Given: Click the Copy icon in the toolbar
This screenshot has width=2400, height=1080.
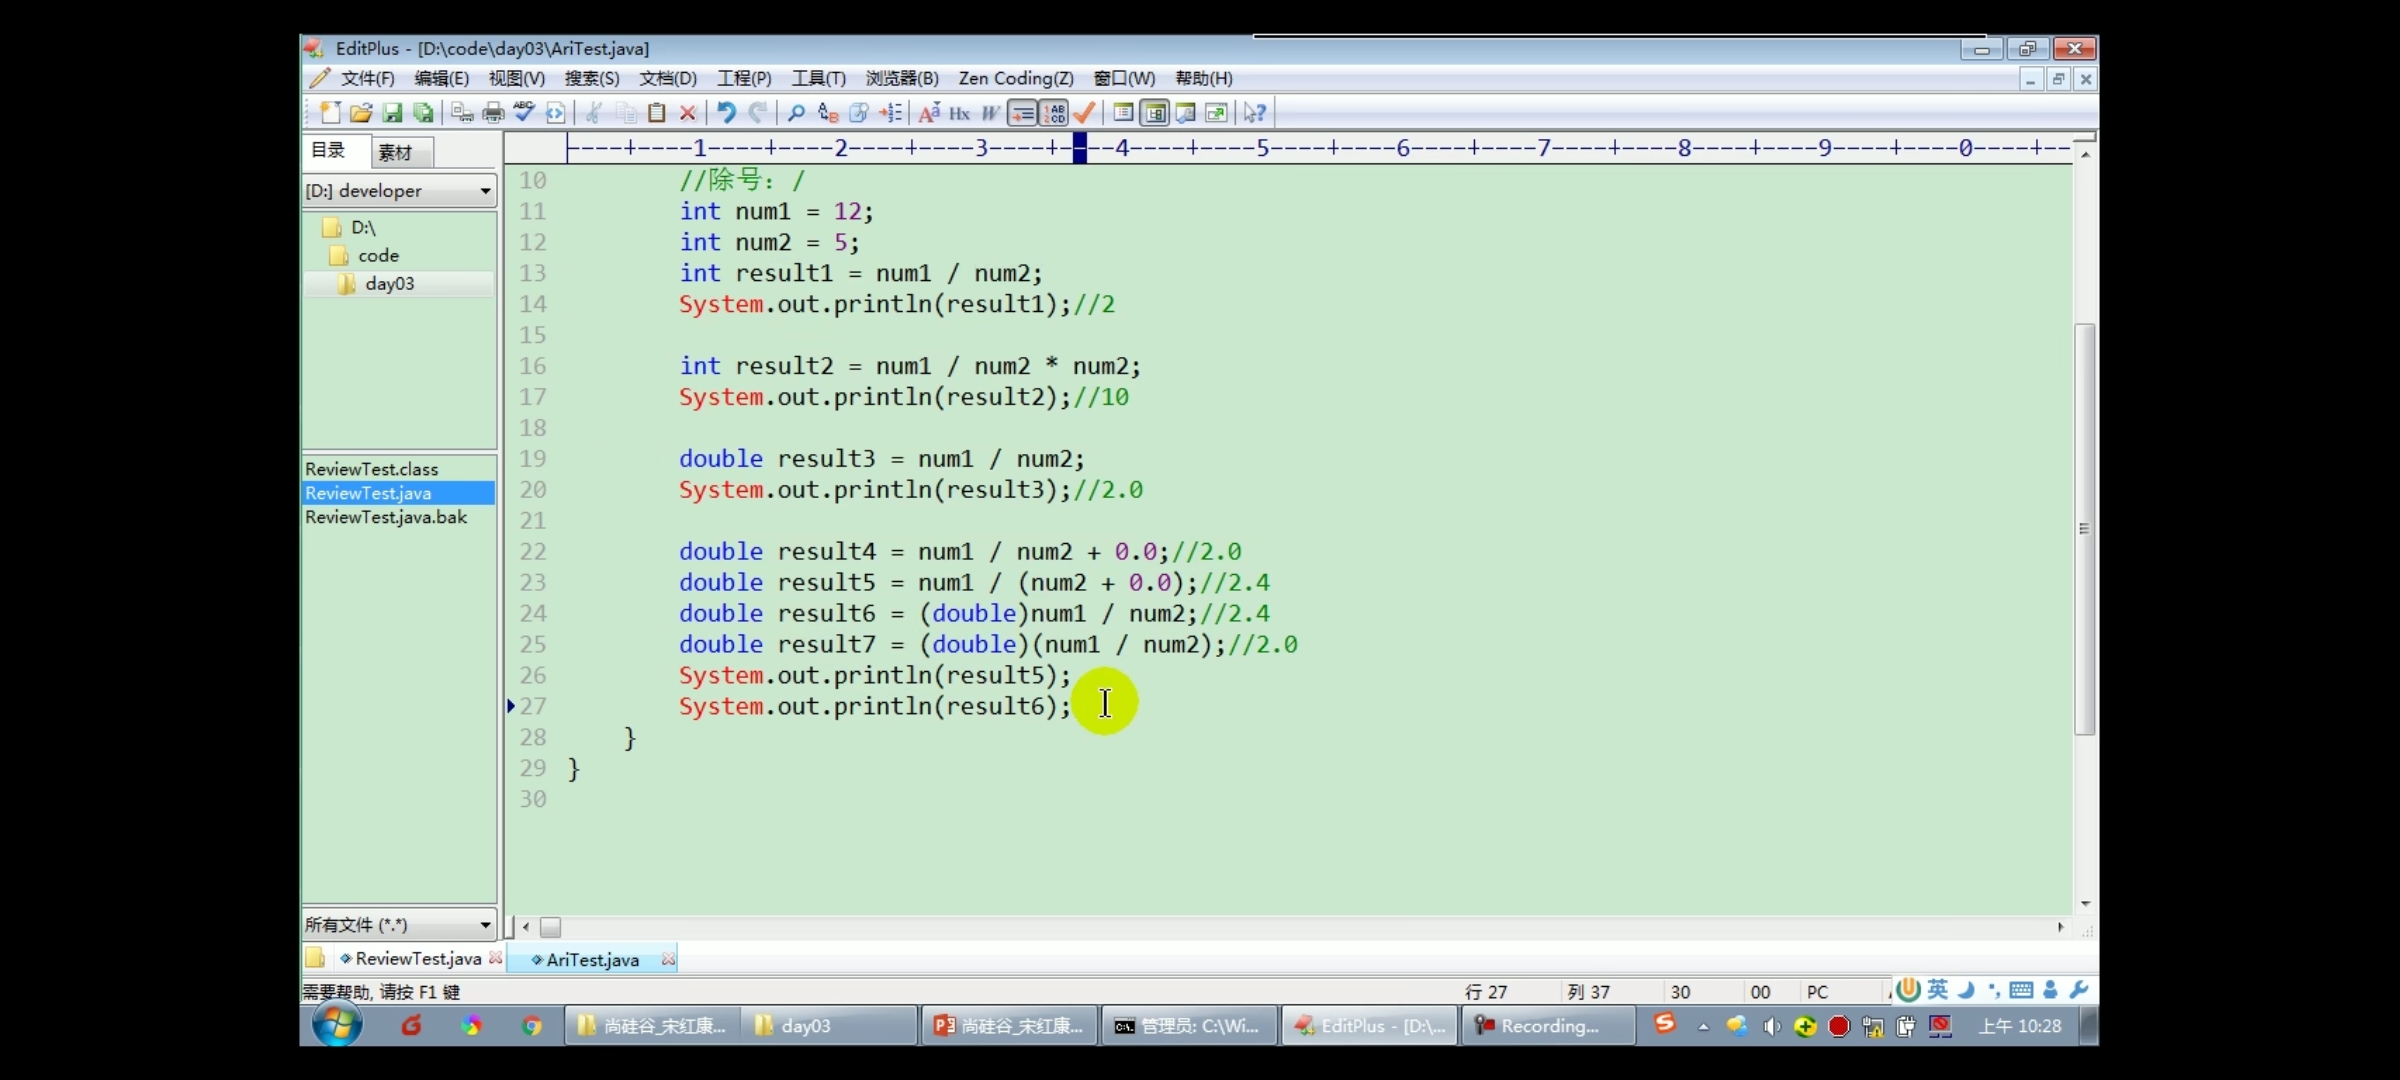Looking at the screenshot, I should pos(626,113).
